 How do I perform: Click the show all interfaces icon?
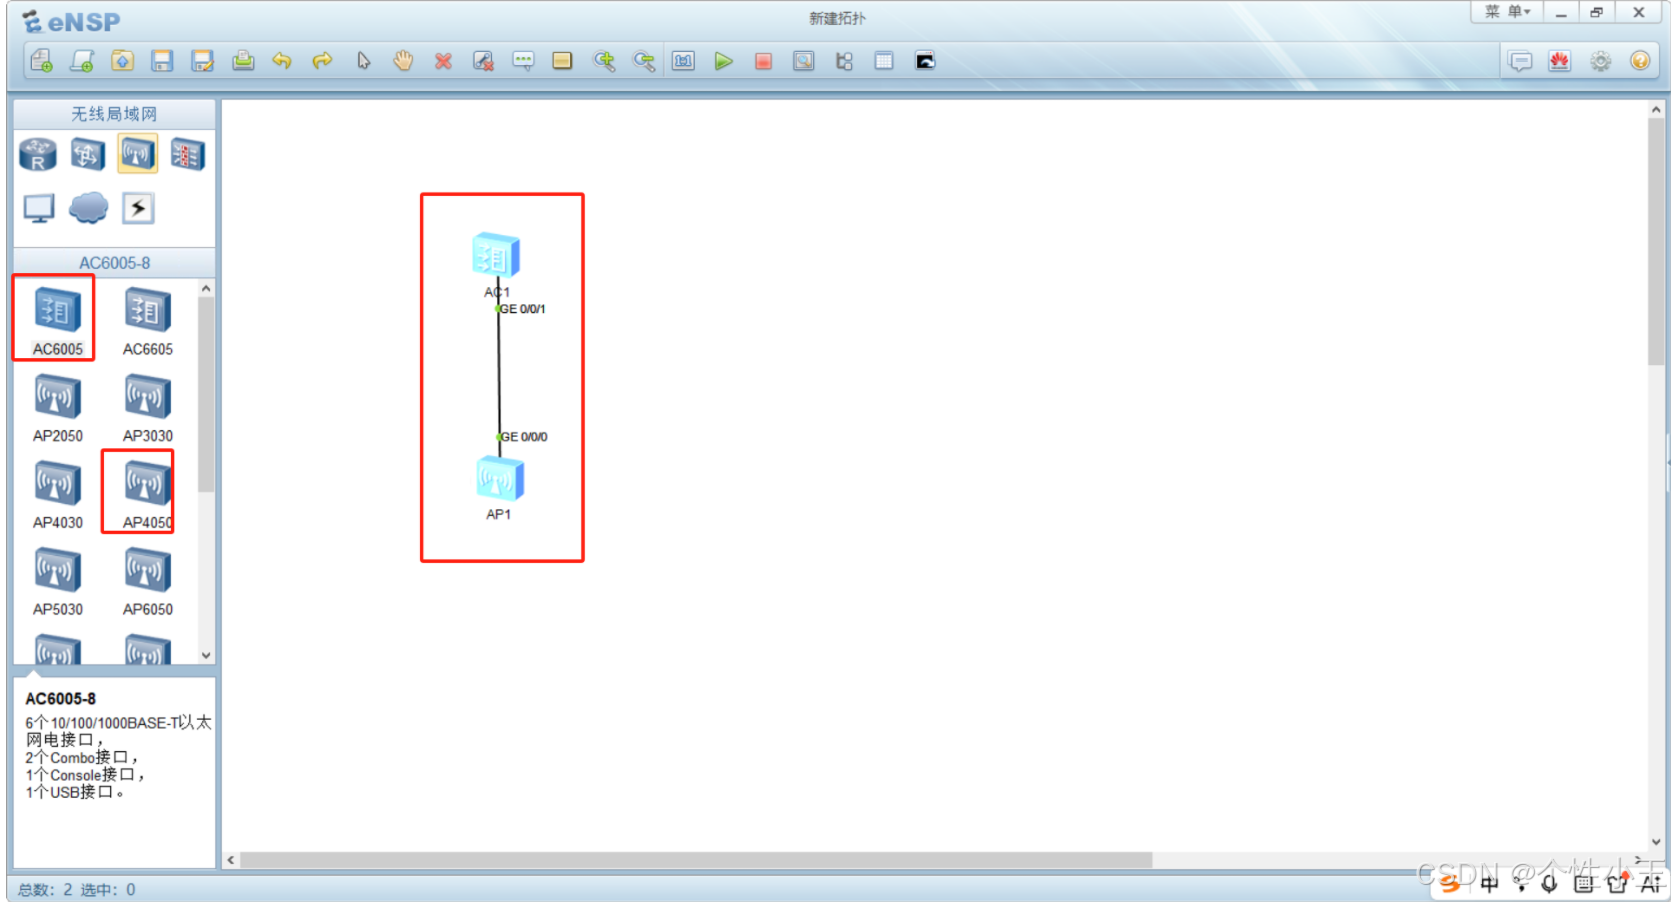pyautogui.click(x=844, y=61)
